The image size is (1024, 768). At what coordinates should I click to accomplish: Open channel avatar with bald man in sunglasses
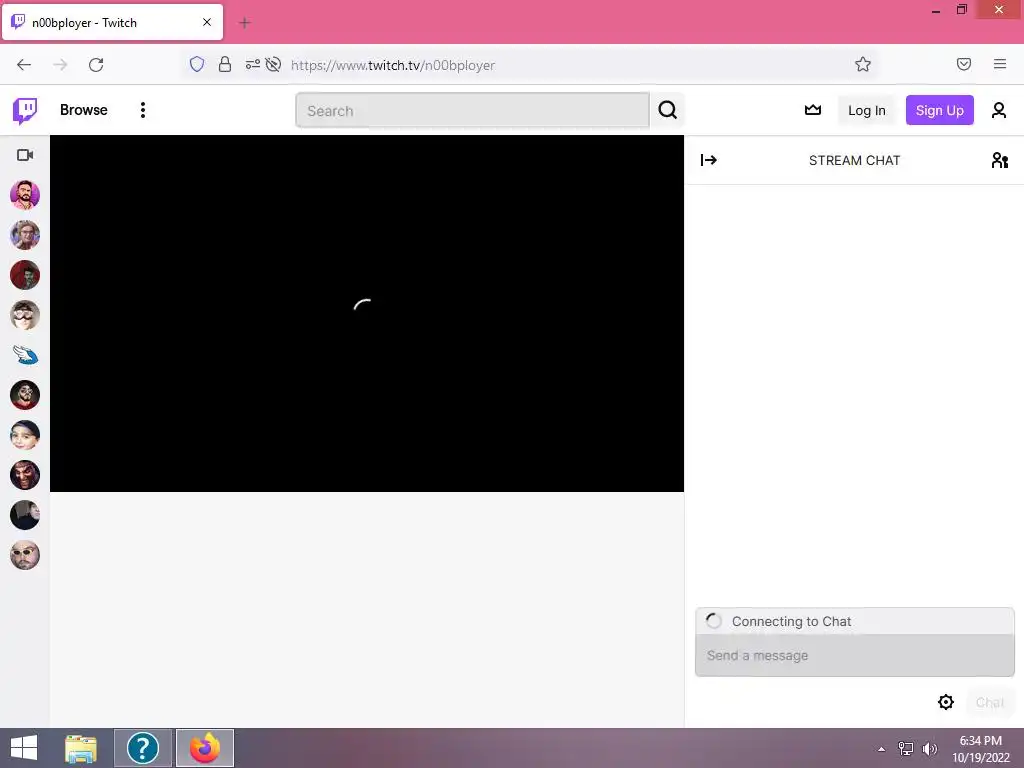point(25,555)
